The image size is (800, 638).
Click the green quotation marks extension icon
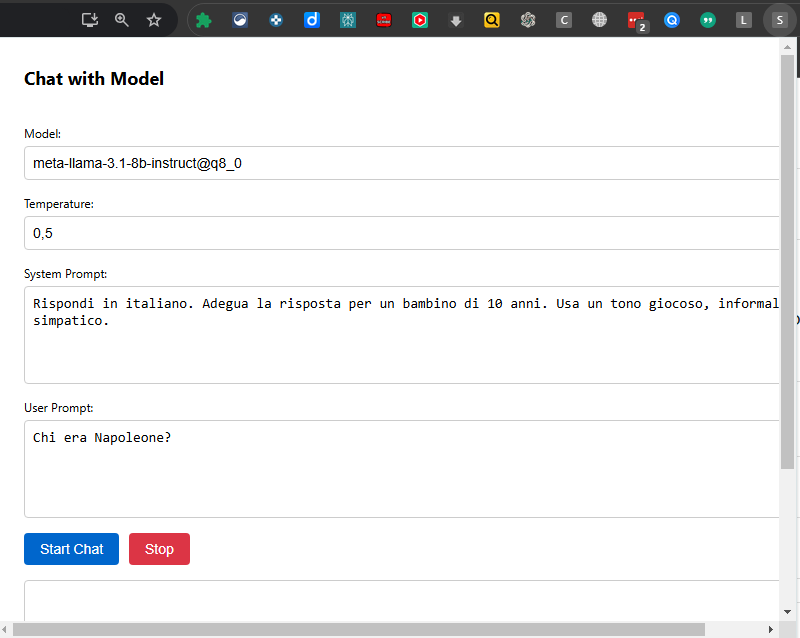pos(708,19)
